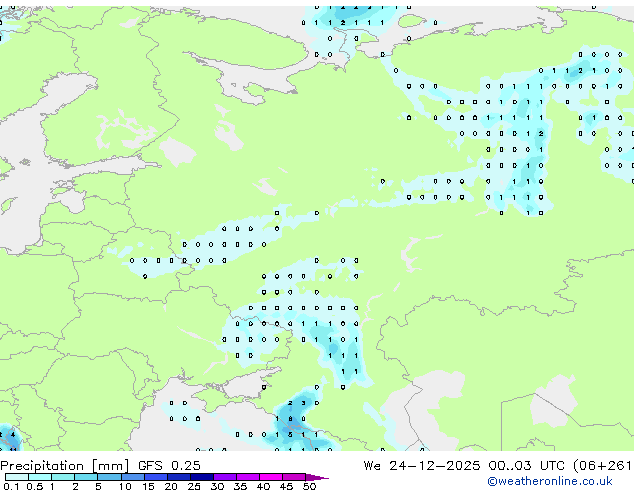This screenshot has width=634, height=490.
Task: Click the '20' legend scale label
Action: [171, 486]
